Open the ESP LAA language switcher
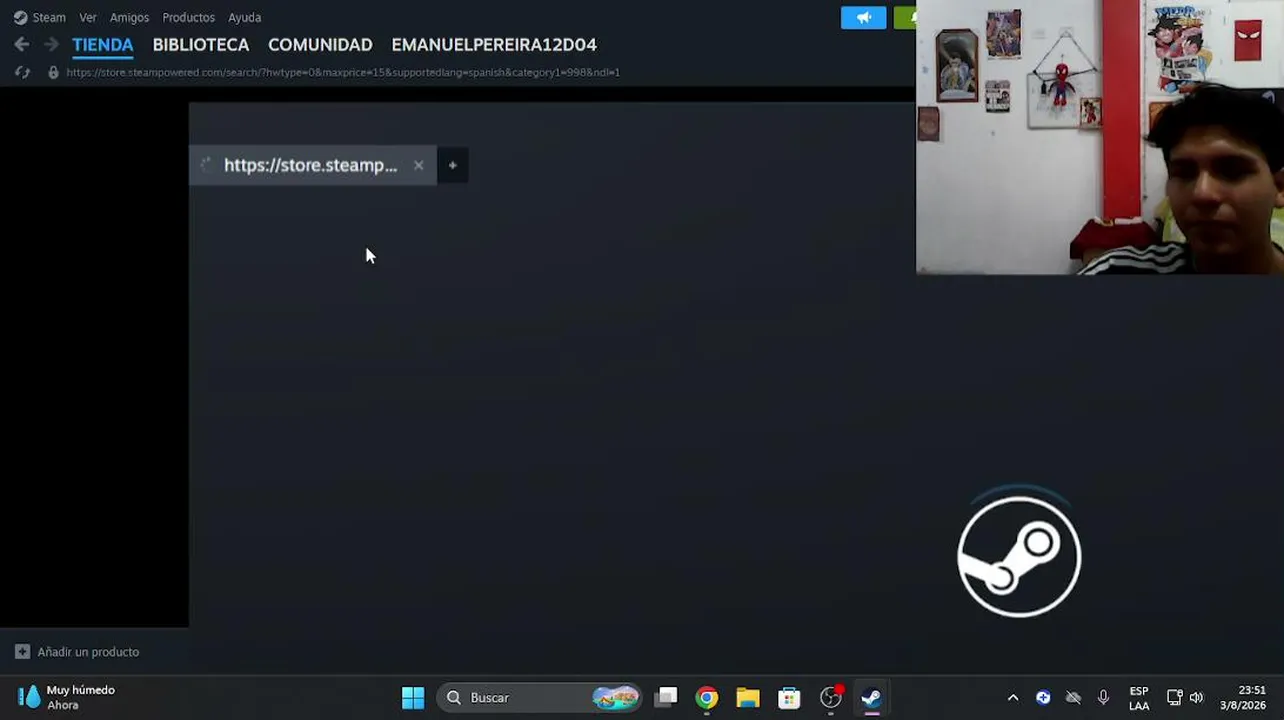1284x720 pixels. coord(1139,698)
